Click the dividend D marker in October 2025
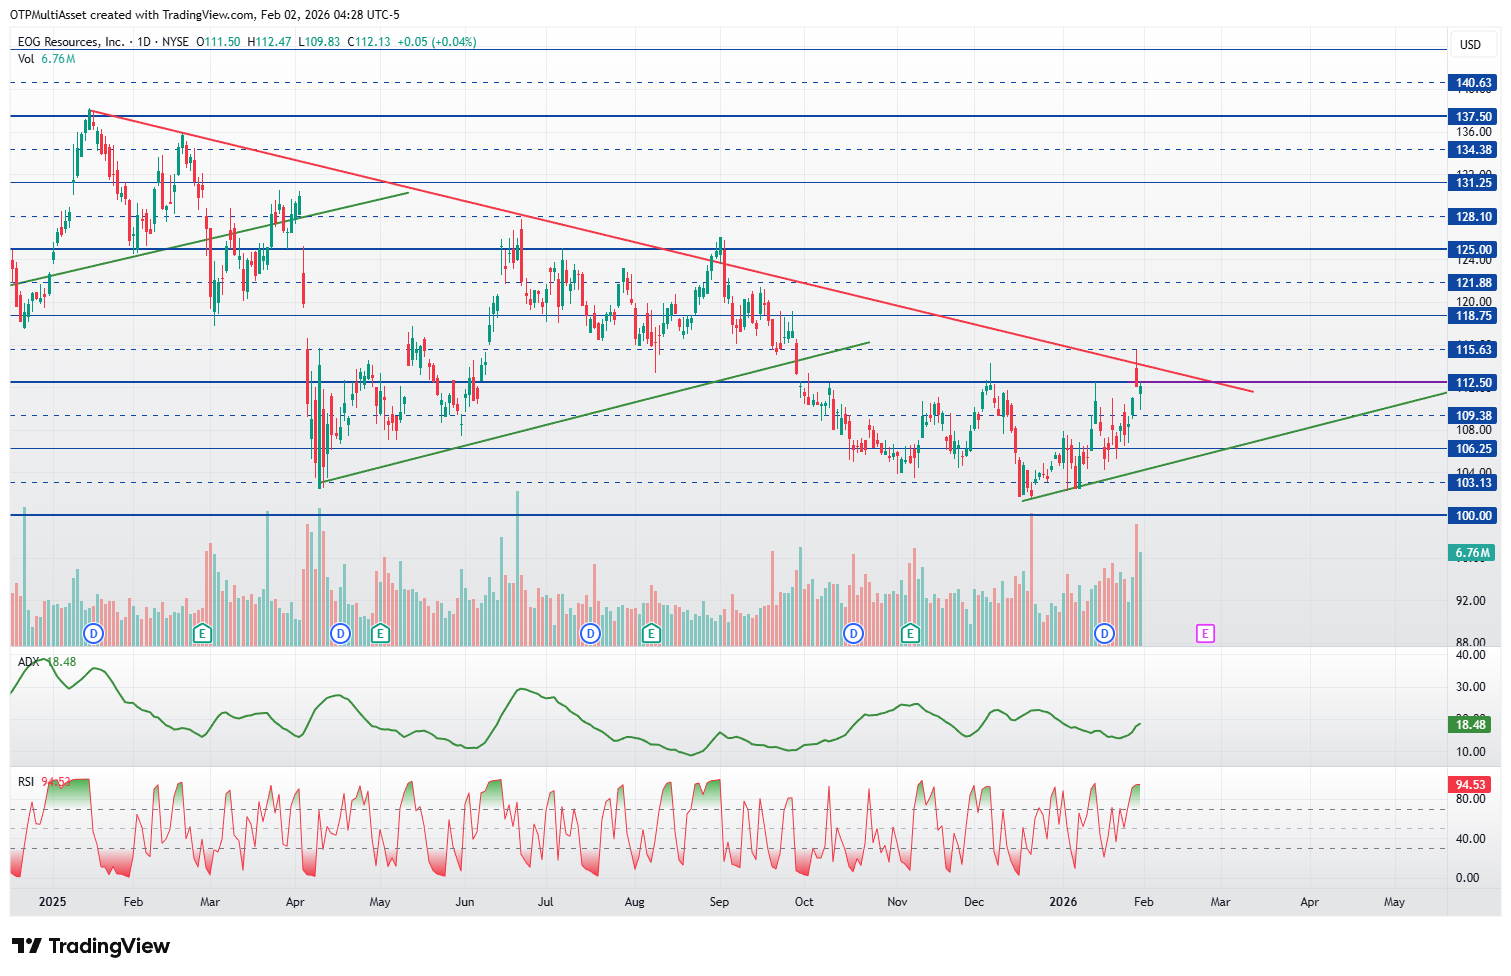This screenshot has height=976, width=1511. tap(853, 633)
